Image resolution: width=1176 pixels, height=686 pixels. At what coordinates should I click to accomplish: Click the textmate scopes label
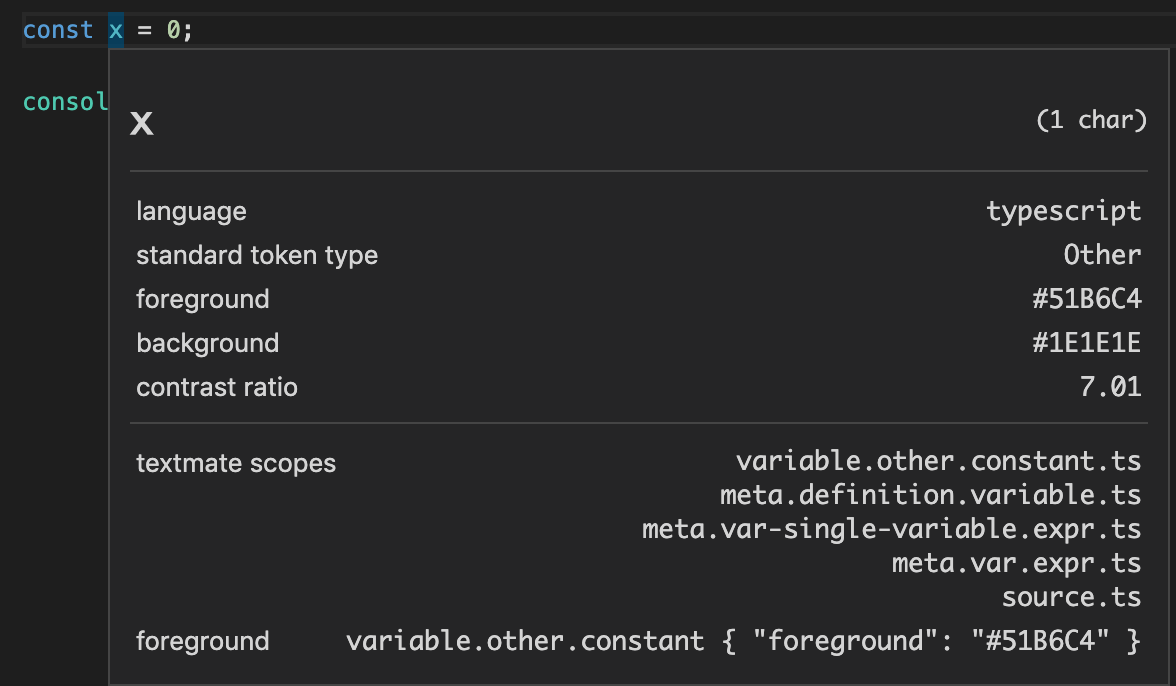(235, 463)
